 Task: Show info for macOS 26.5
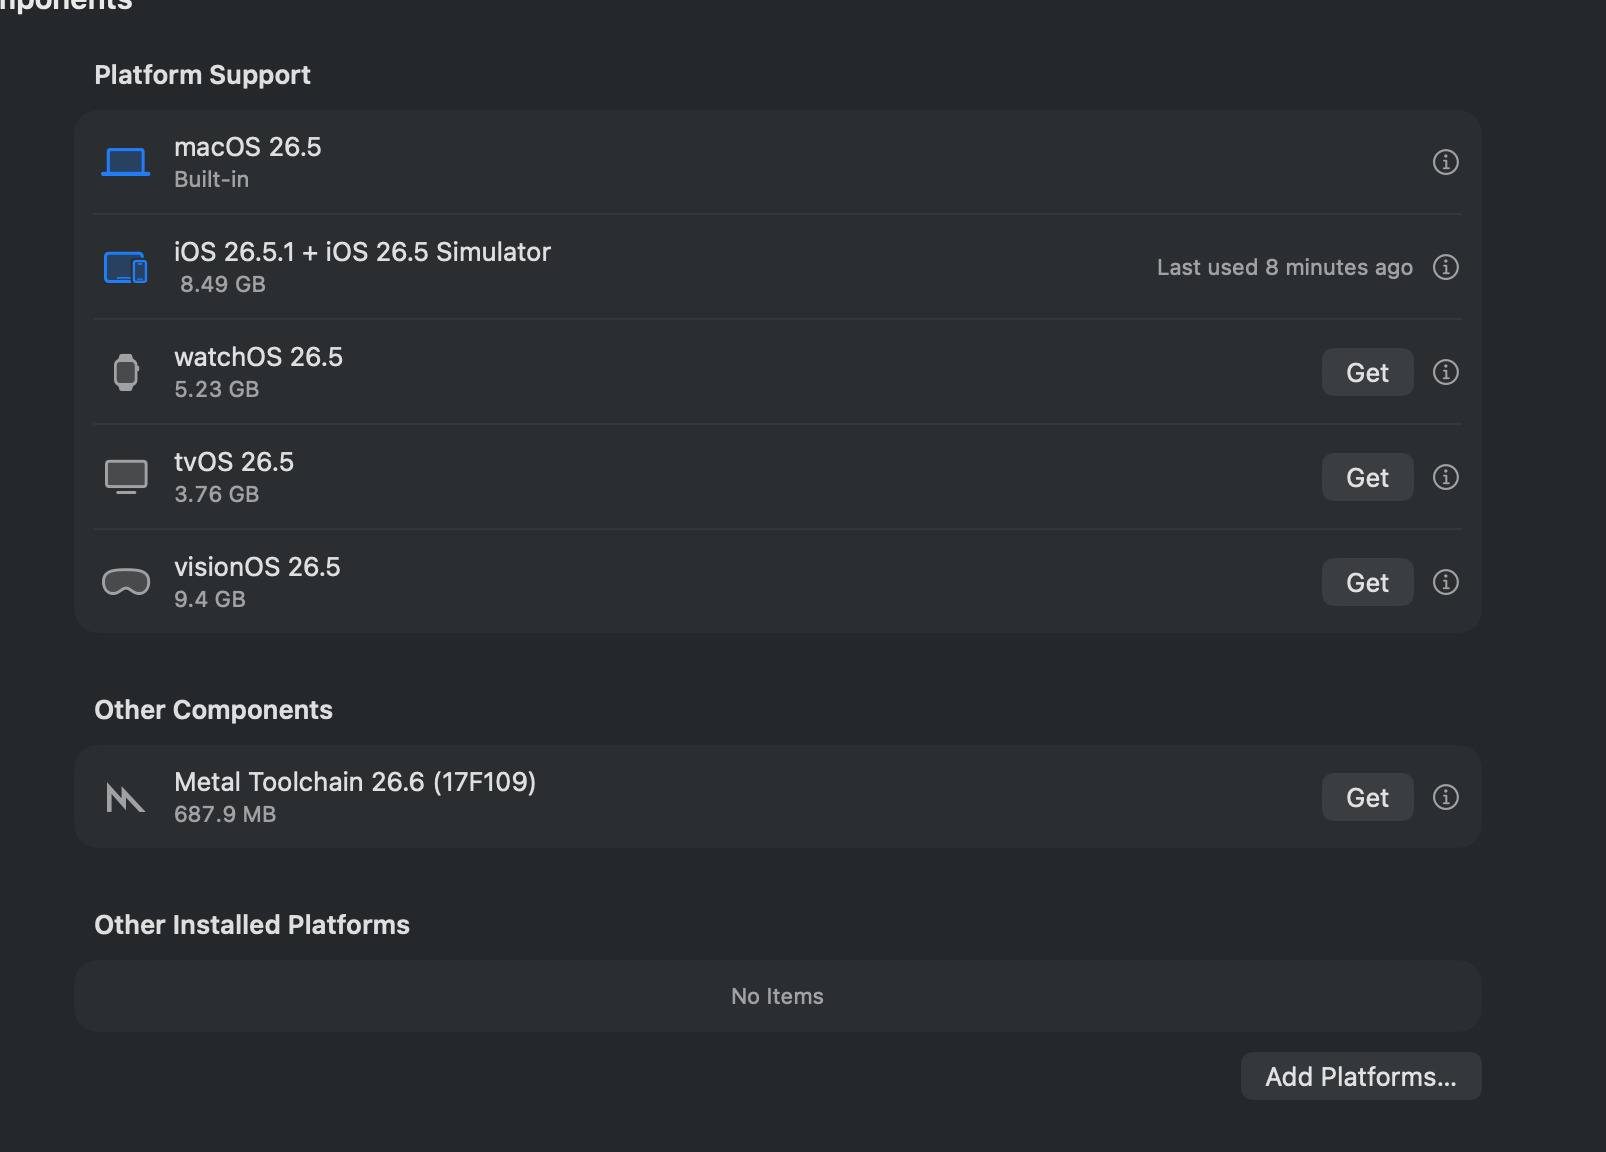tap(1446, 162)
